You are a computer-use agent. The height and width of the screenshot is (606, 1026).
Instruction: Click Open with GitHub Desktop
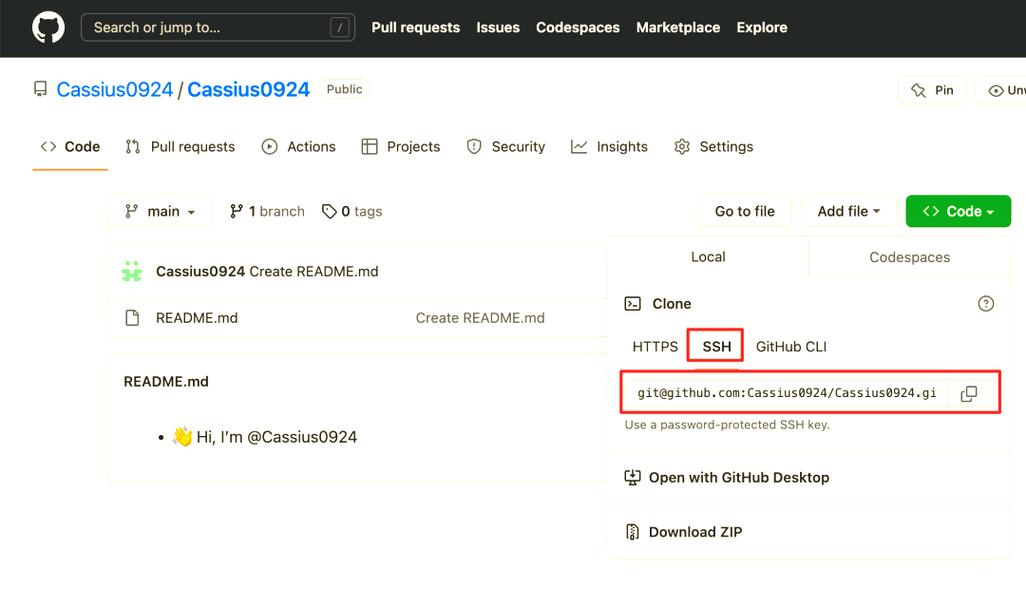coord(727,478)
